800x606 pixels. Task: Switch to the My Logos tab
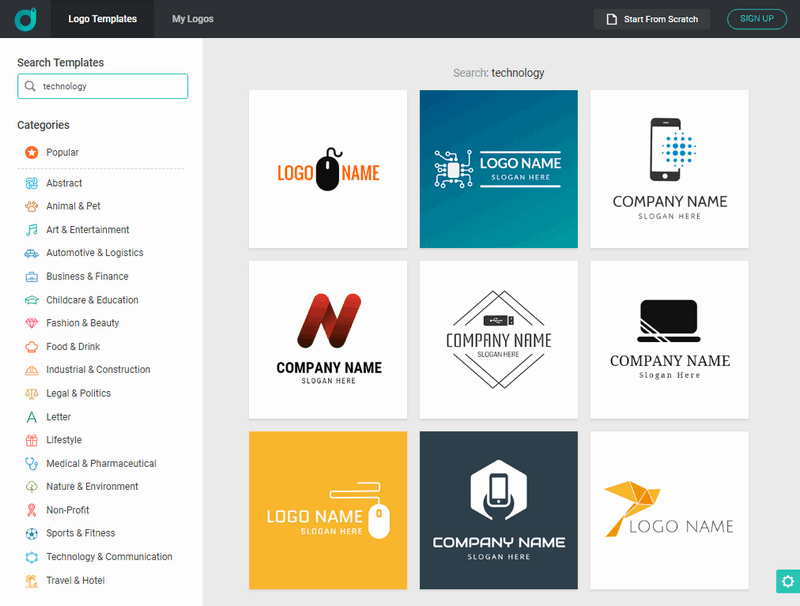click(x=192, y=19)
